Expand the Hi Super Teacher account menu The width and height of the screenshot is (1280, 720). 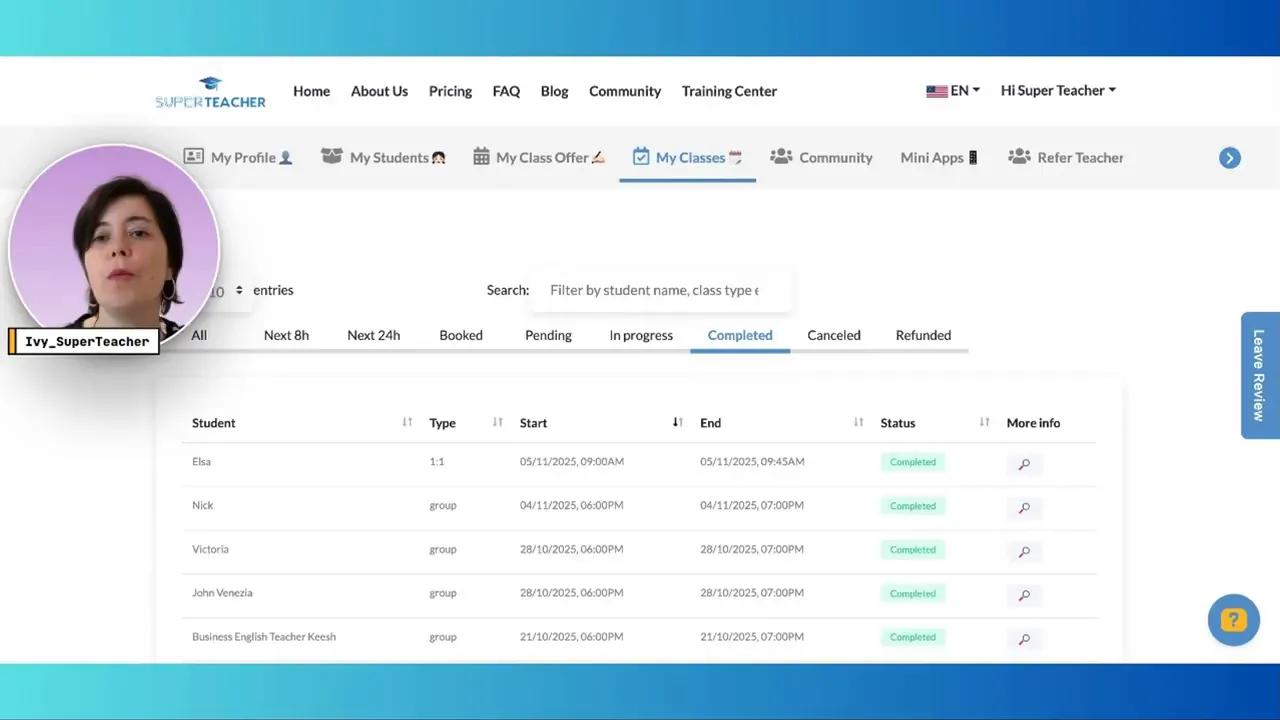click(1058, 91)
